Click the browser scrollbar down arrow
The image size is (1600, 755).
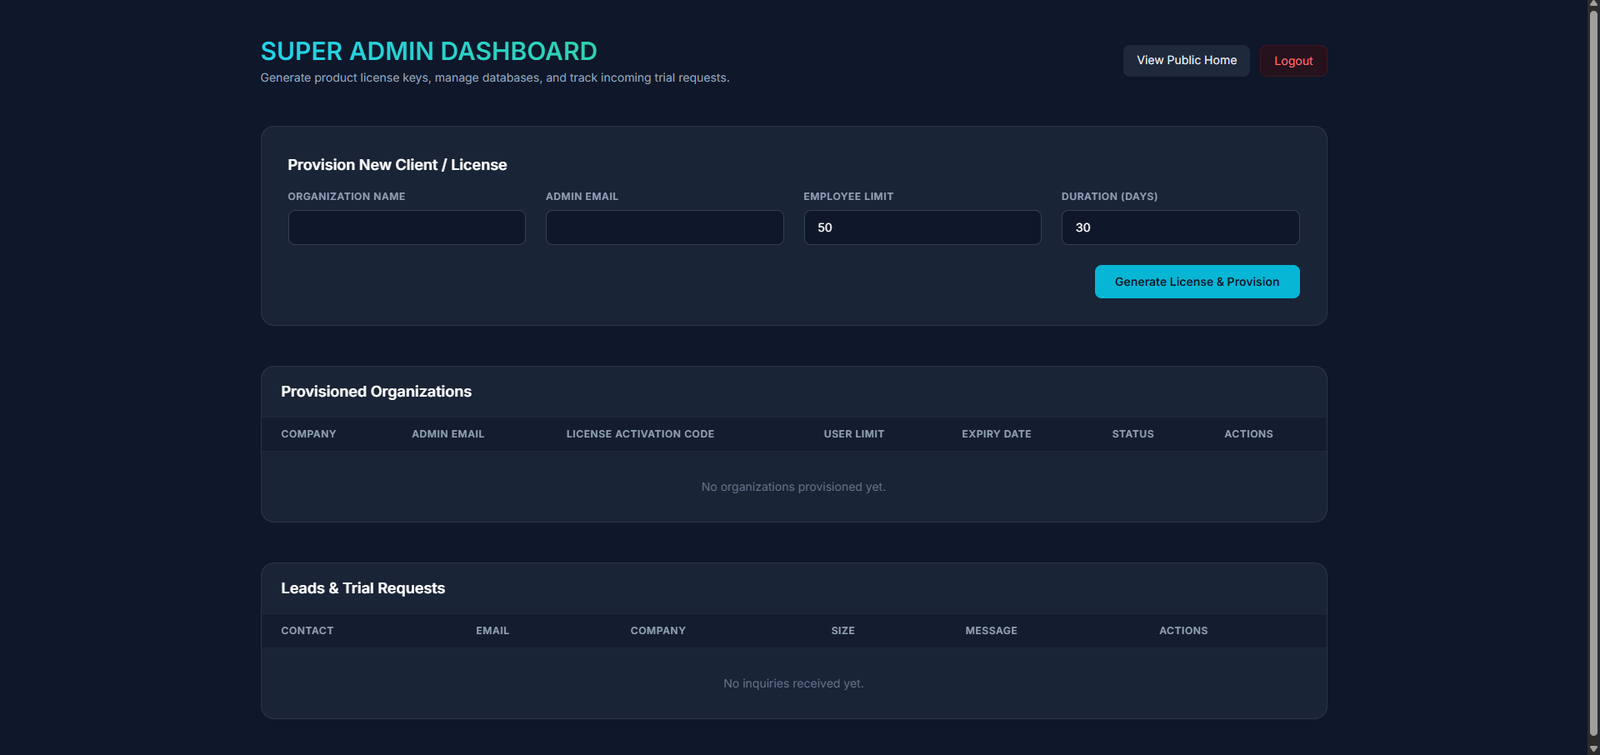pyautogui.click(x=1594, y=748)
